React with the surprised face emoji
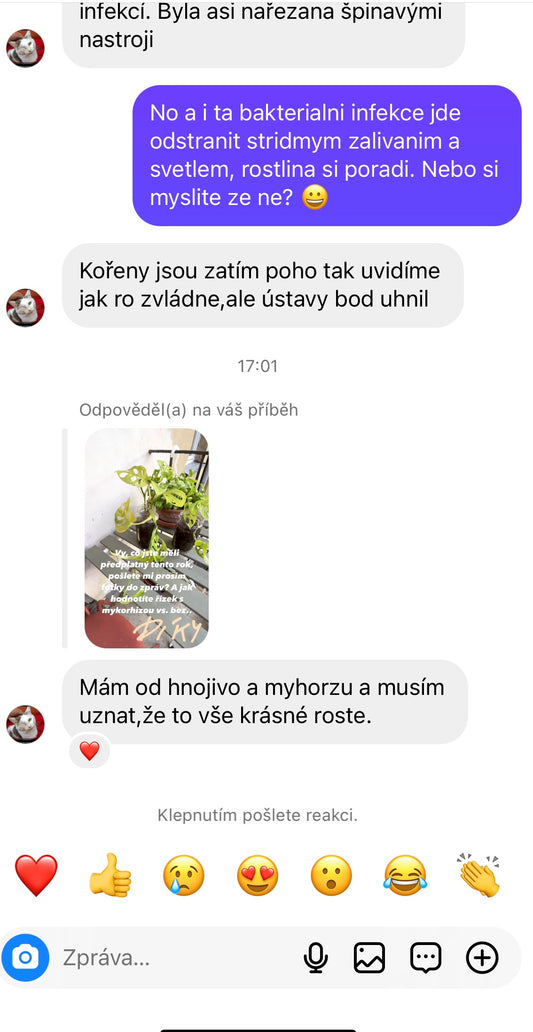 tap(331, 875)
